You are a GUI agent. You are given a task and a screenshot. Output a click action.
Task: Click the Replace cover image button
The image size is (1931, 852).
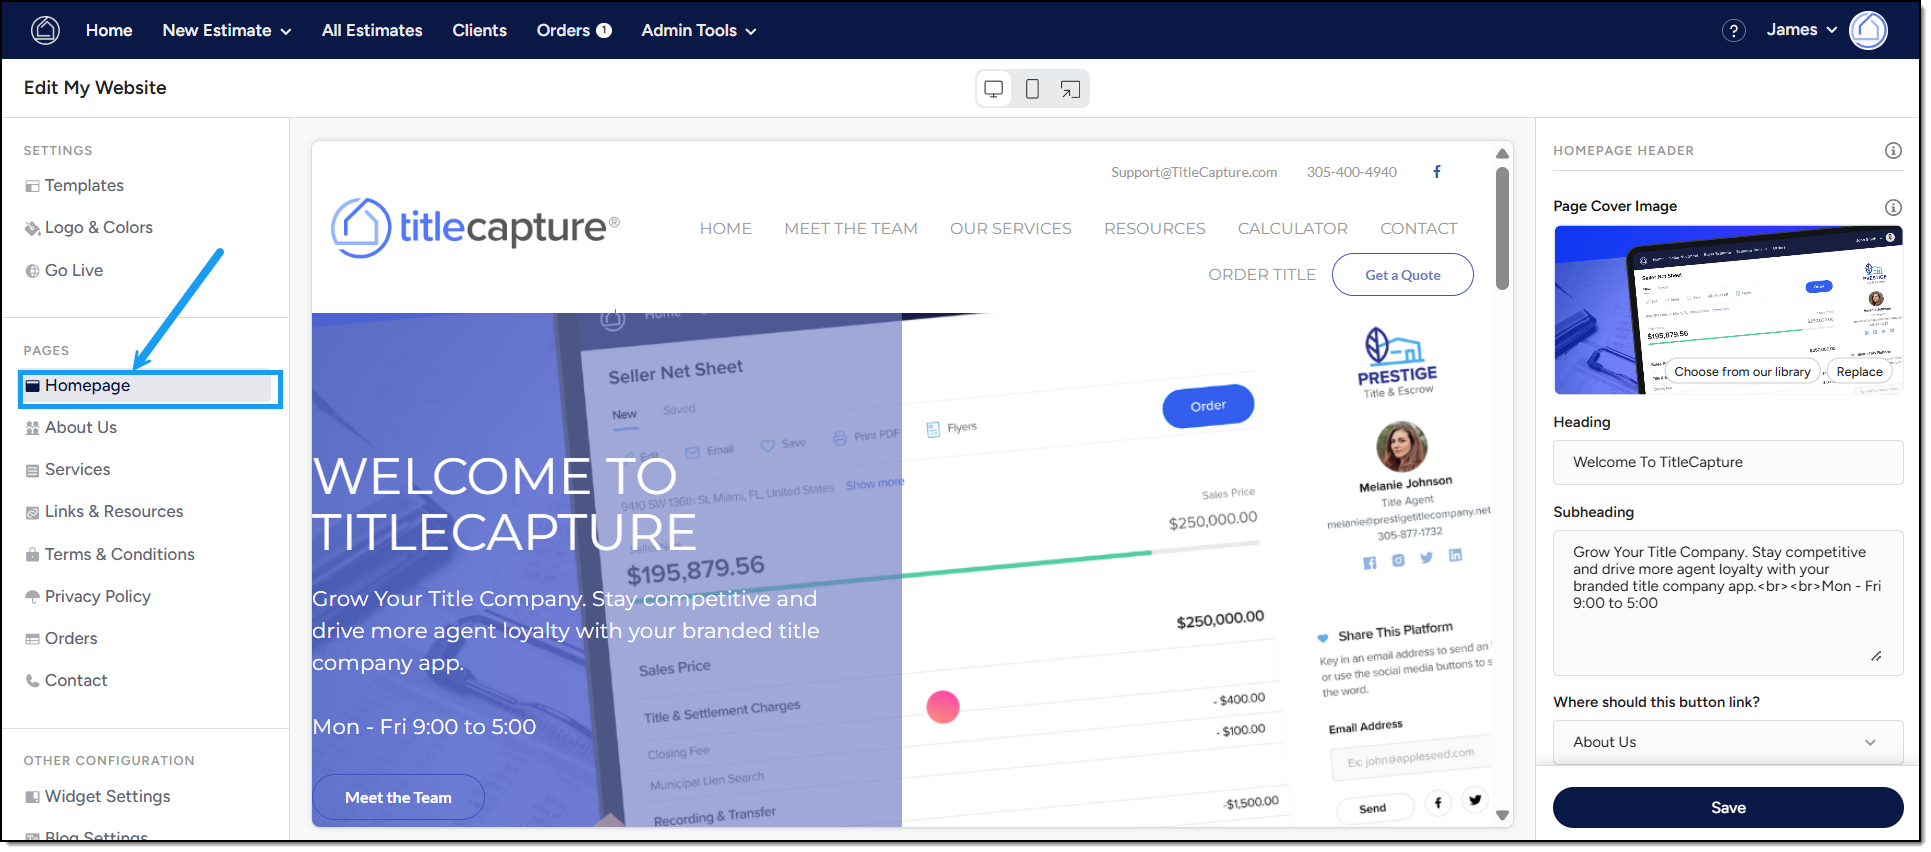pos(1859,372)
